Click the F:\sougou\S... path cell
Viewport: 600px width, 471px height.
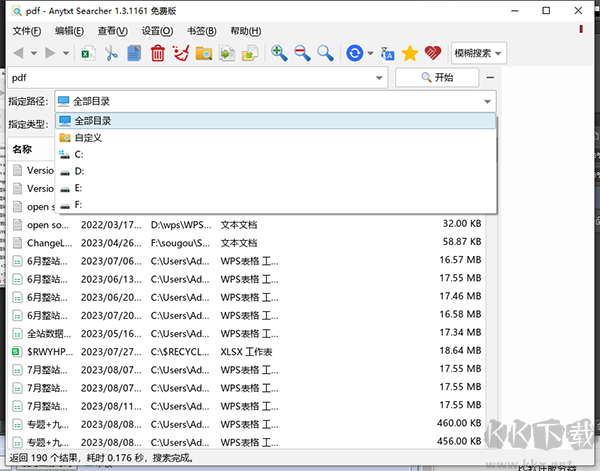coord(180,243)
